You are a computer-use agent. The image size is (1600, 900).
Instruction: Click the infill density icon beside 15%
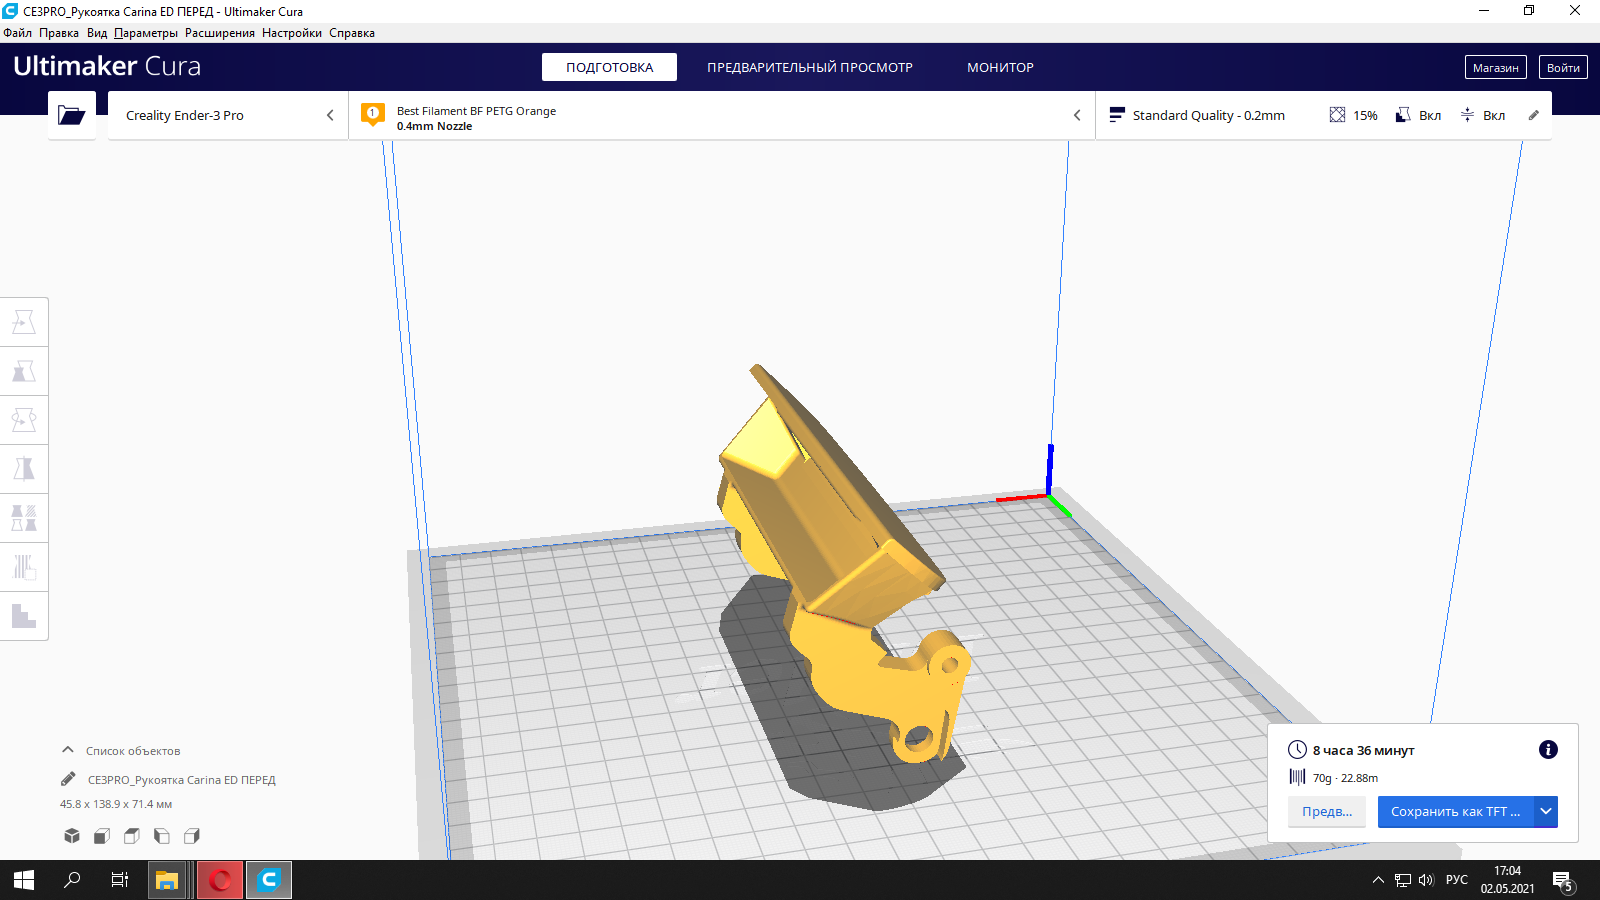point(1337,115)
